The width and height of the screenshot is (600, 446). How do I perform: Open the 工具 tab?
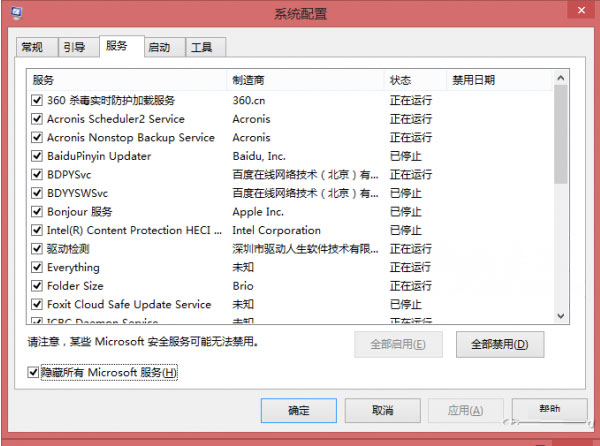[205, 47]
